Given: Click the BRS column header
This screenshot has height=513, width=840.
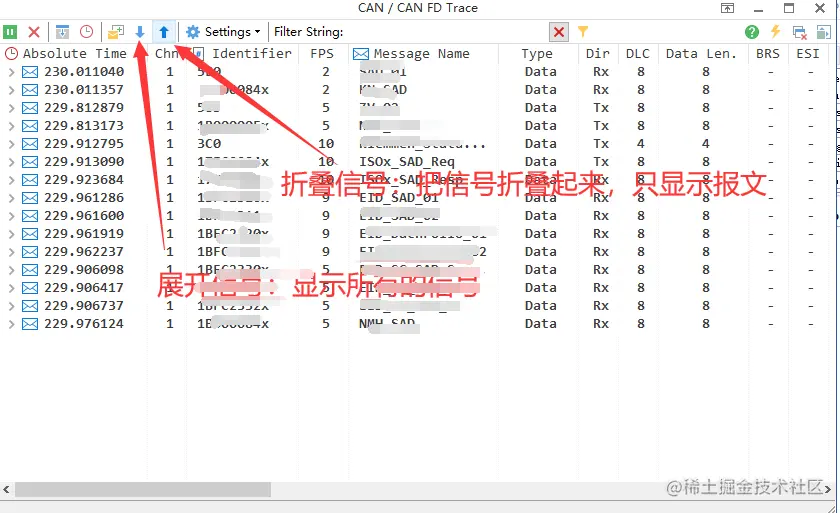Looking at the screenshot, I should pyautogui.click(x=768, y=54).
